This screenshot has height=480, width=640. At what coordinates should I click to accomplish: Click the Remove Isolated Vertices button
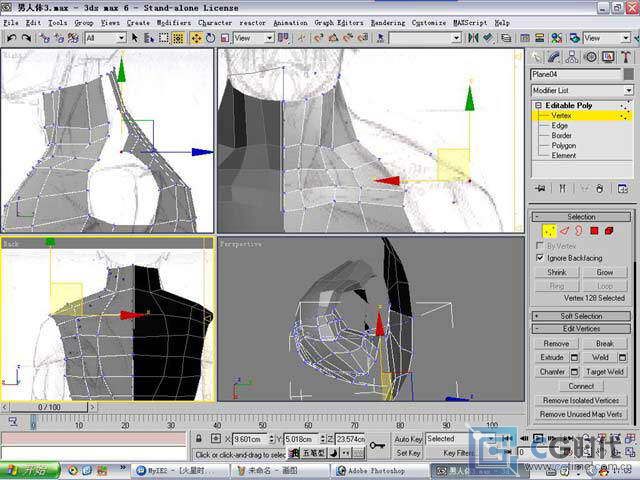(x=581, y=400)
